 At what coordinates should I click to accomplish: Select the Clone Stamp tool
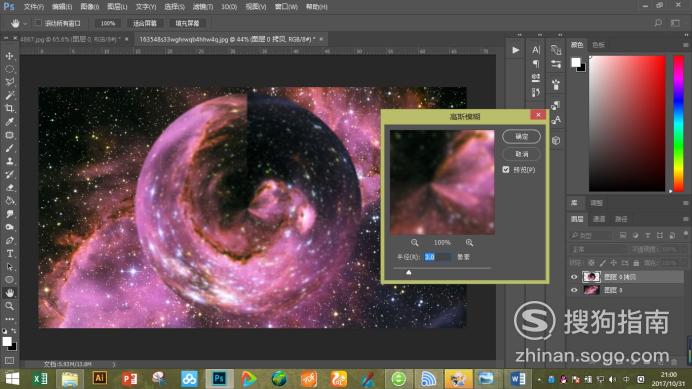point(9,162)
